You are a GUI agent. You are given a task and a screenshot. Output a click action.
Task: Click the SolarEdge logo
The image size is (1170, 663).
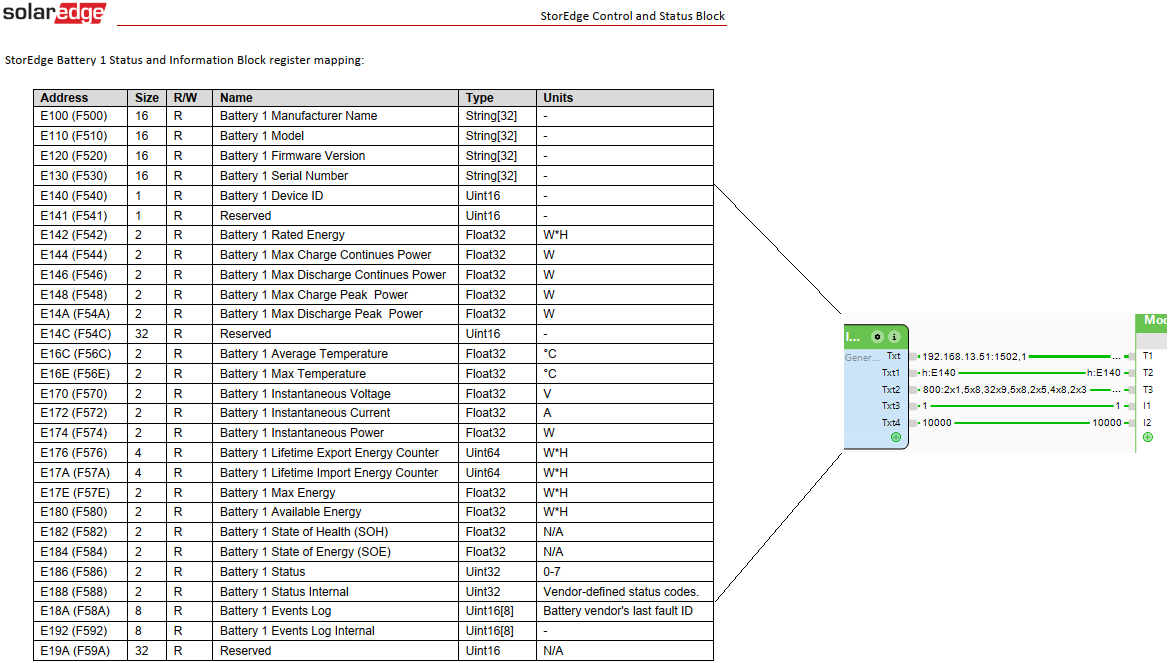click(55, 14)
